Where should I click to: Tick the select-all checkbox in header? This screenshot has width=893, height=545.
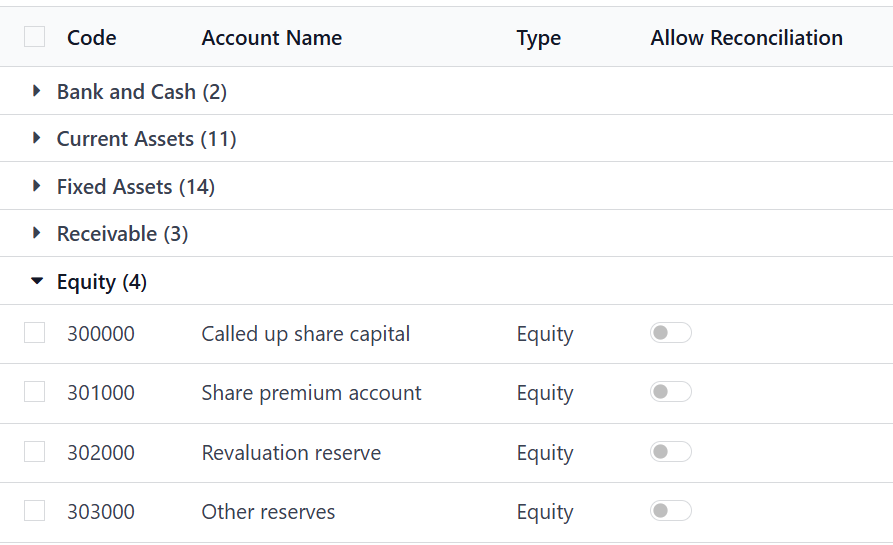point(34,37)
